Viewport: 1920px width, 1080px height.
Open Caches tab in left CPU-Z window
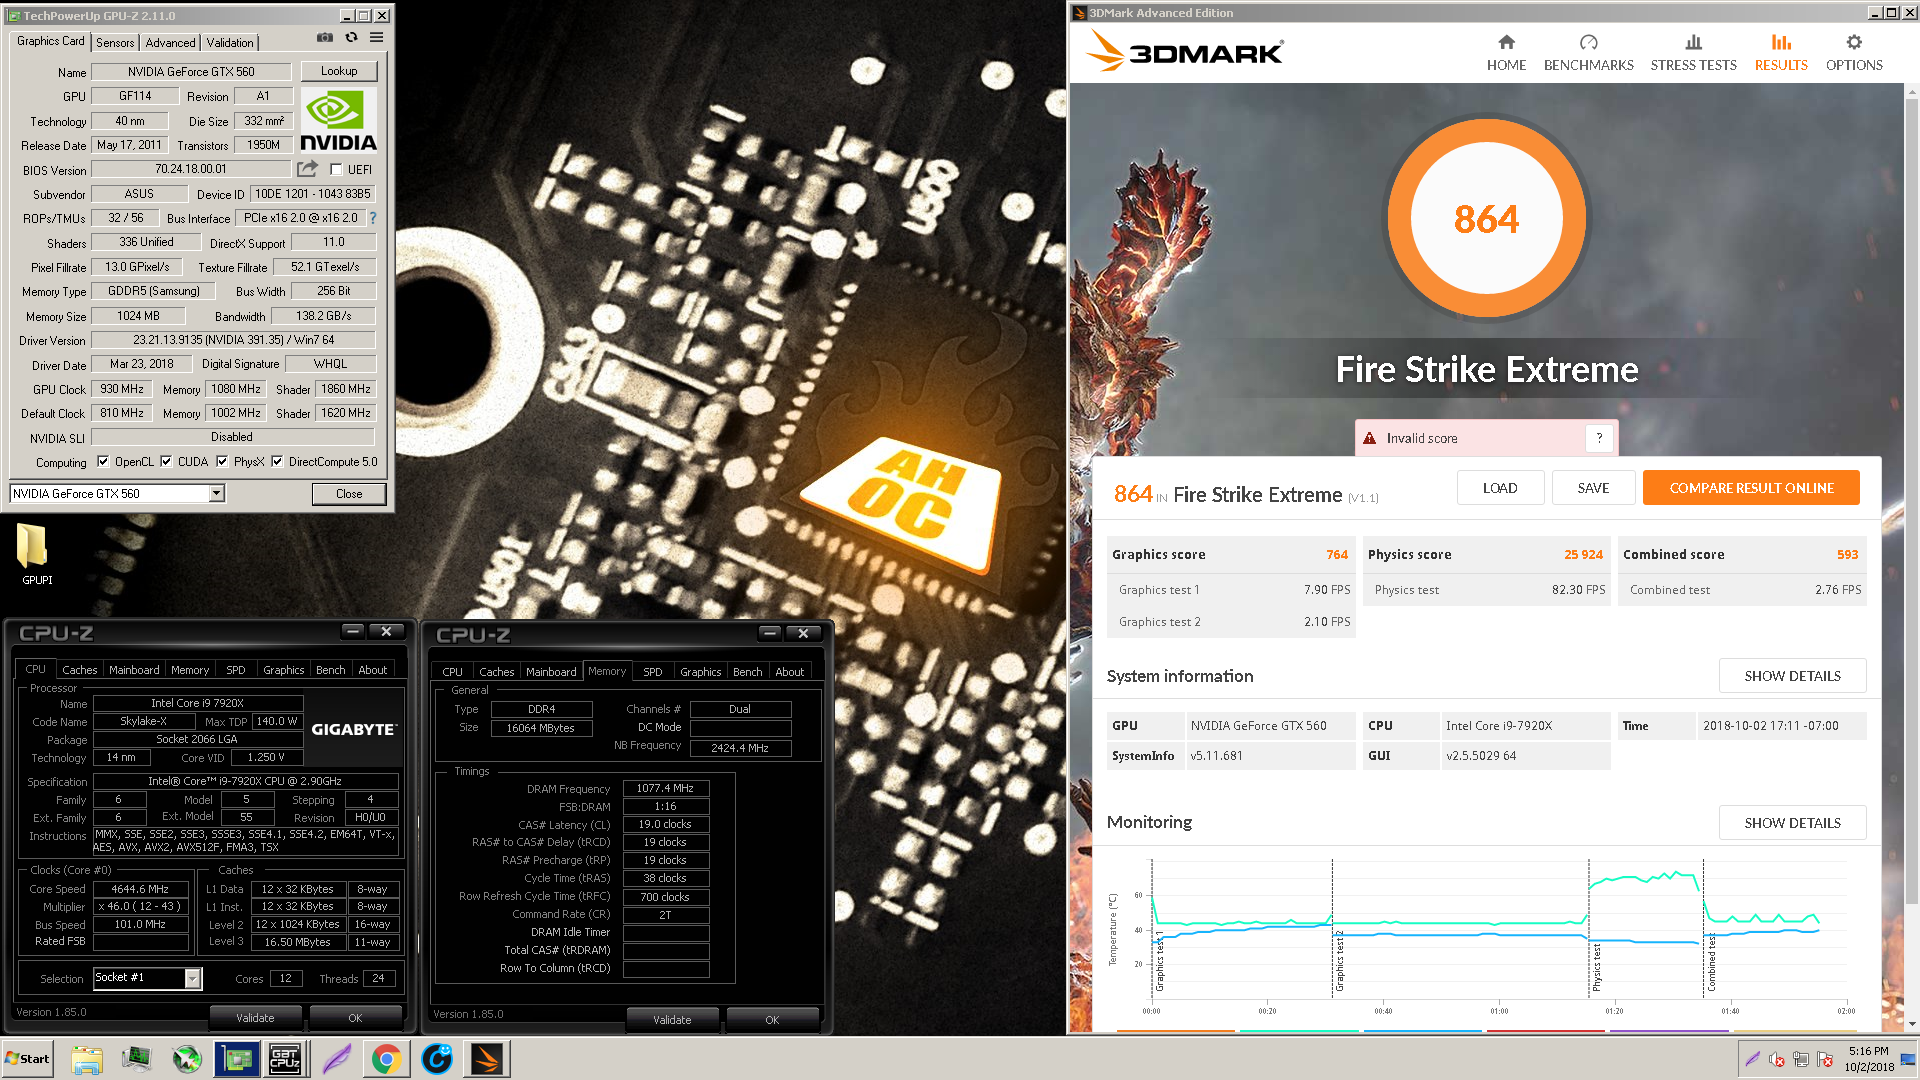(x=79, y=670)
